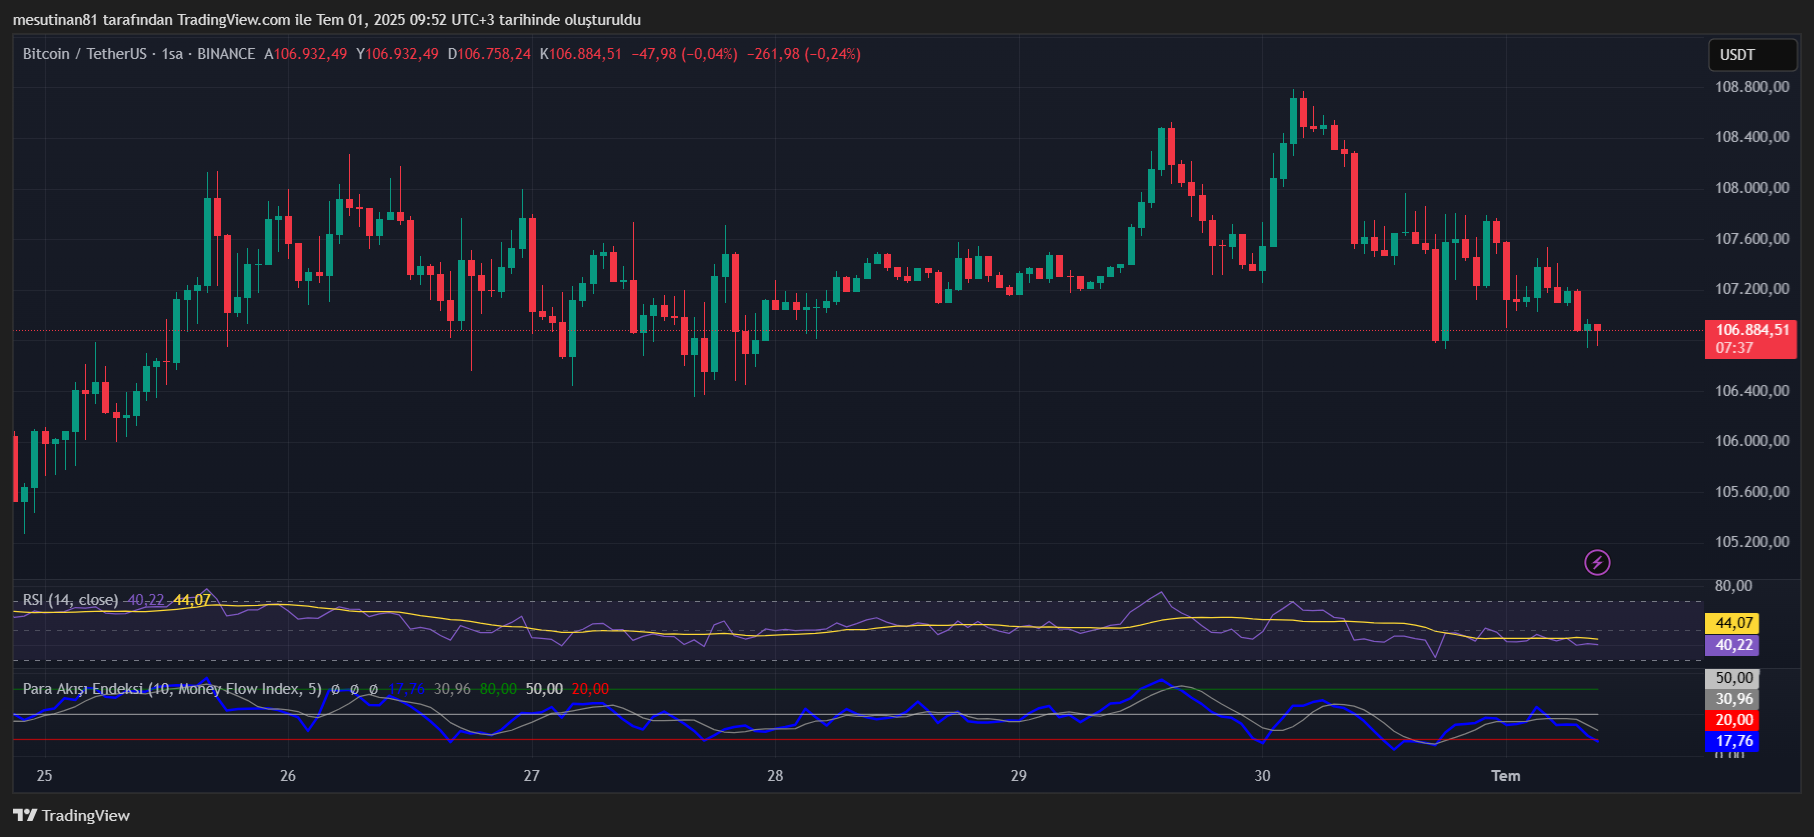Viewport: 1814px width, 837px height.
Task: Click the 30,96 value in MFI legend
Action: 452,689
